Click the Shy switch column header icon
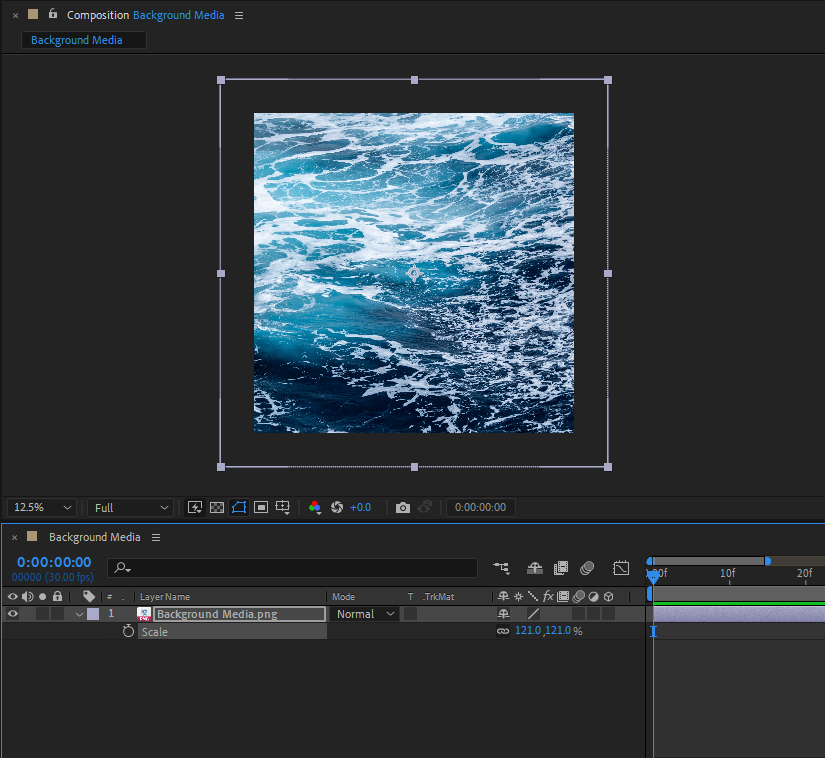 click(x=503, y=596)
